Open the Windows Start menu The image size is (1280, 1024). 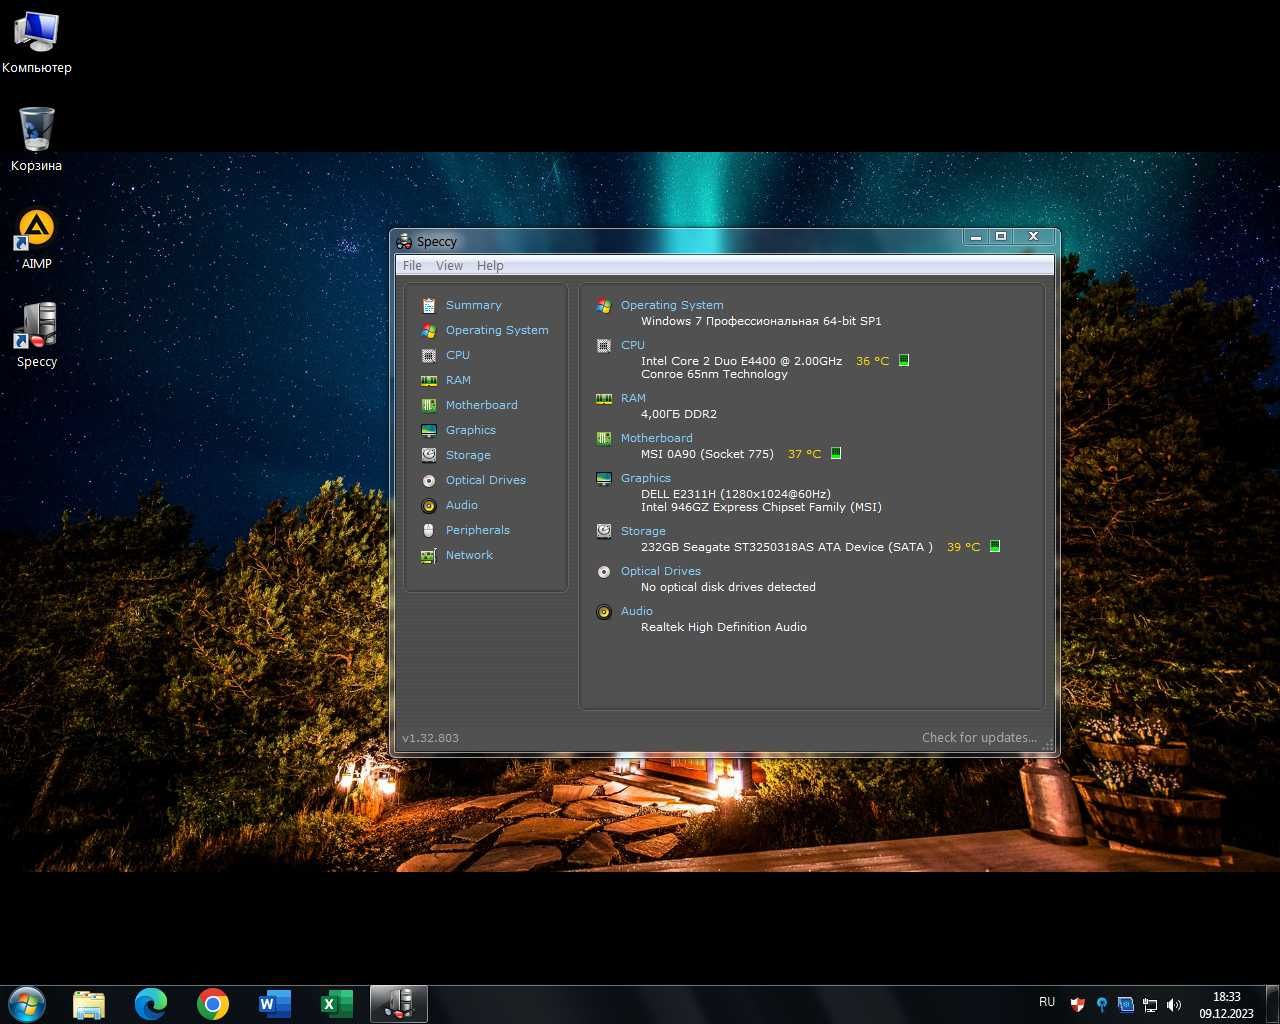pos(27,1004)
